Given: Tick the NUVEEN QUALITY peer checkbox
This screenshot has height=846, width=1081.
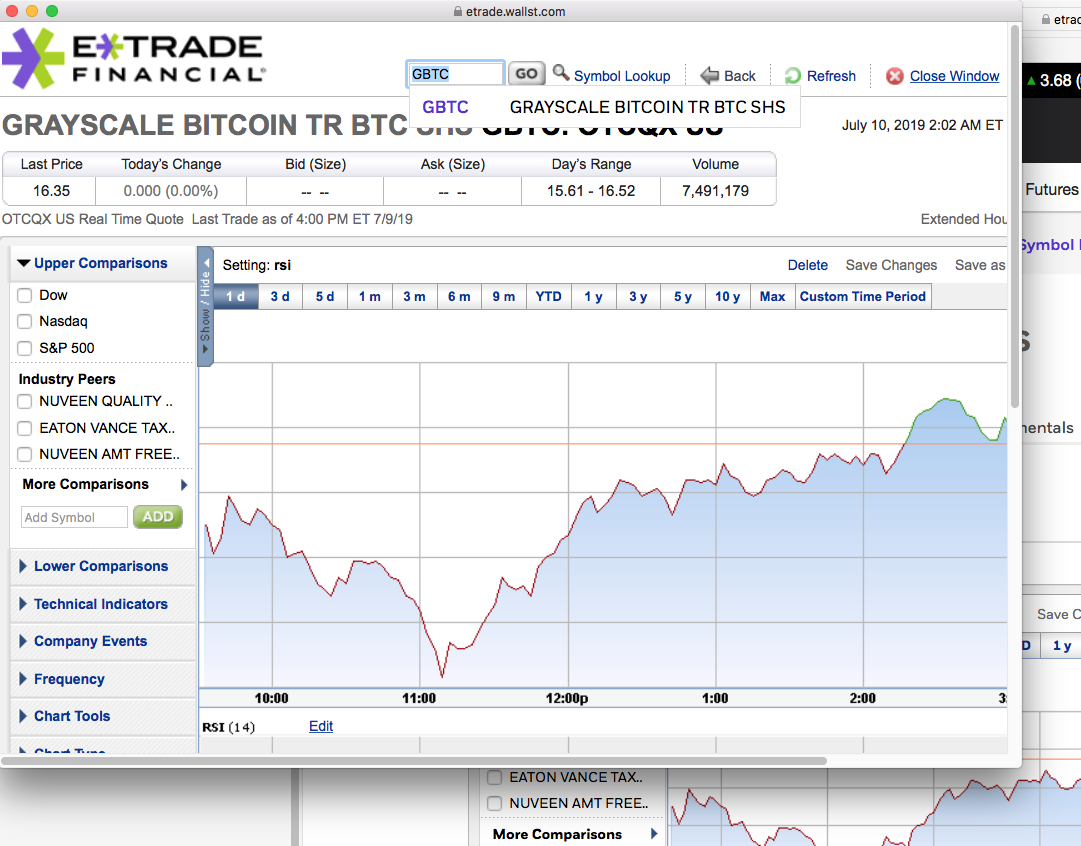Looking at the screenshot, I should [x=25, y=402].
